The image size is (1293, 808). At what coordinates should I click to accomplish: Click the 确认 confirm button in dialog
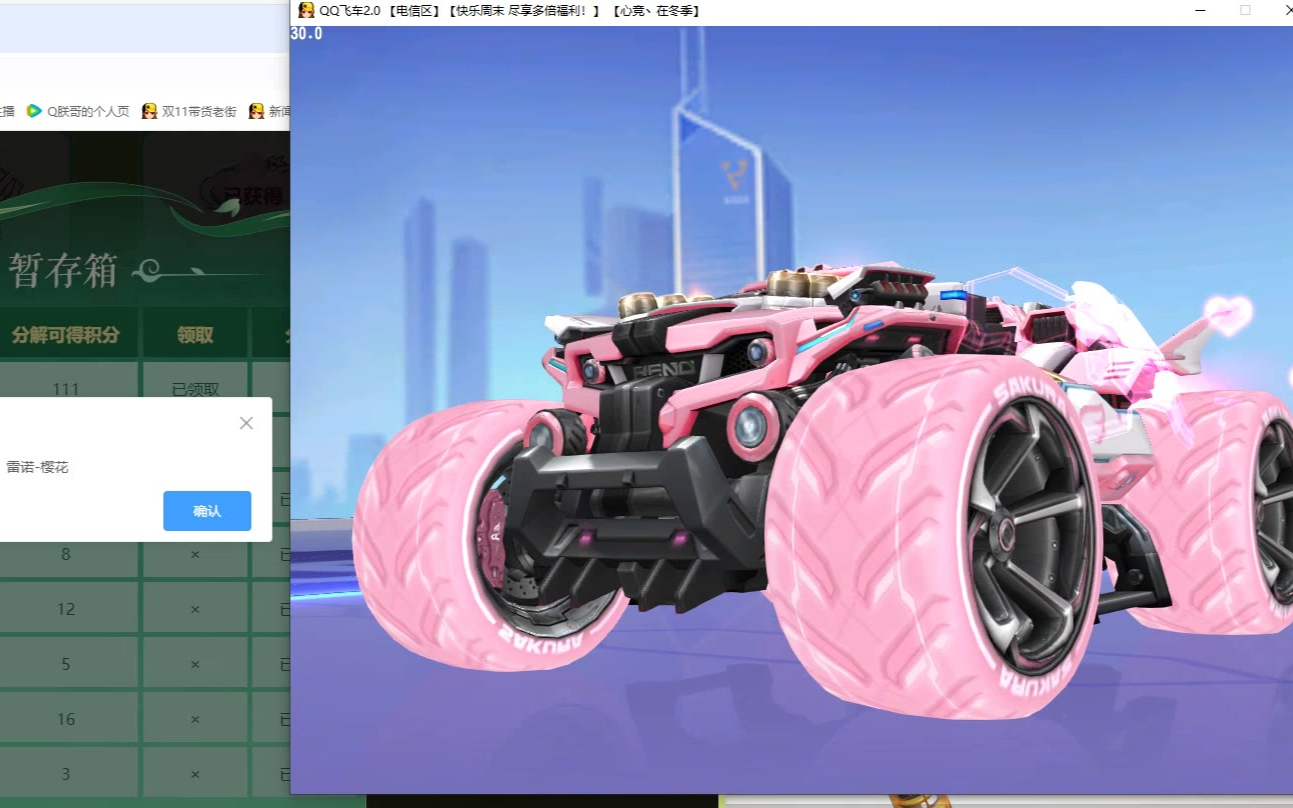point(207,511)
